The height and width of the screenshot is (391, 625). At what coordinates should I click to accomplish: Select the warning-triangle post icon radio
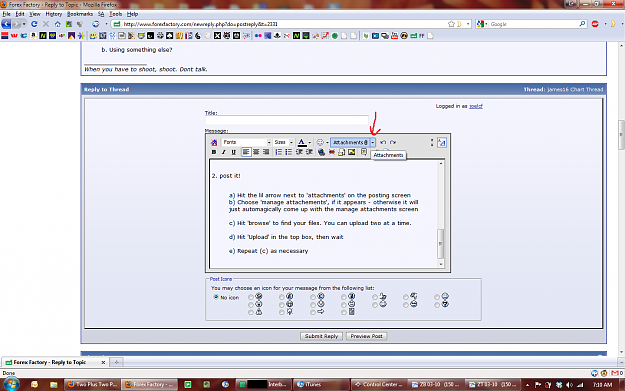251,312
